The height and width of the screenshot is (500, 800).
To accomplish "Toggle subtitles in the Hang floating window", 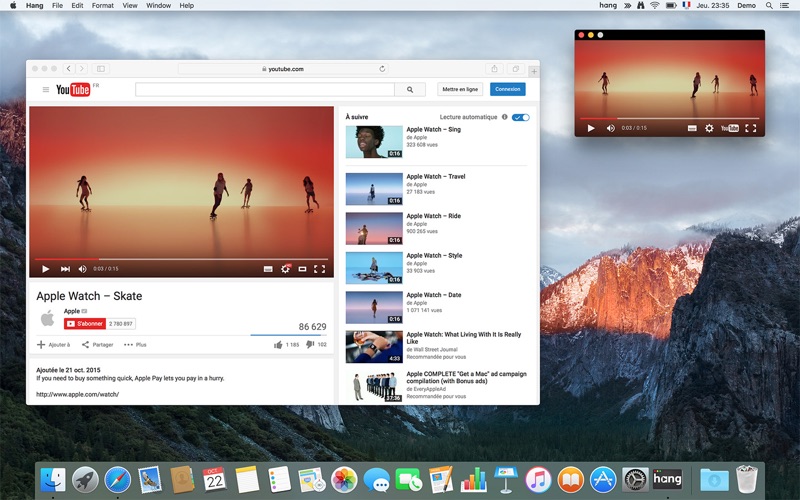I will (x=692, y=128).
